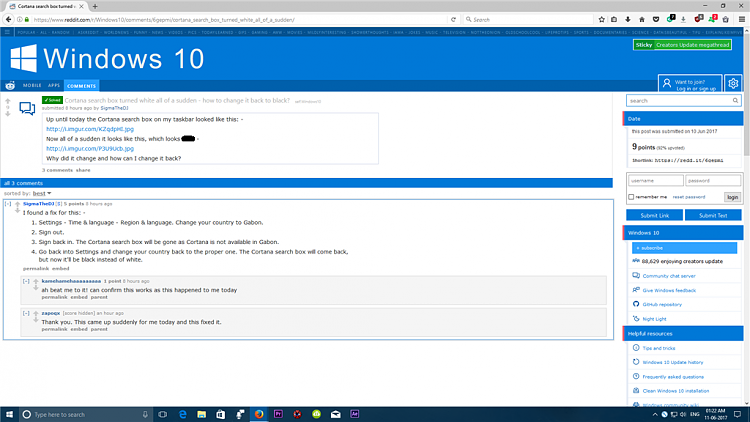Viewport: 750px width, 422px height.
Task: Upvote the Cortana search box post
Action: click(x=8, y=101)
